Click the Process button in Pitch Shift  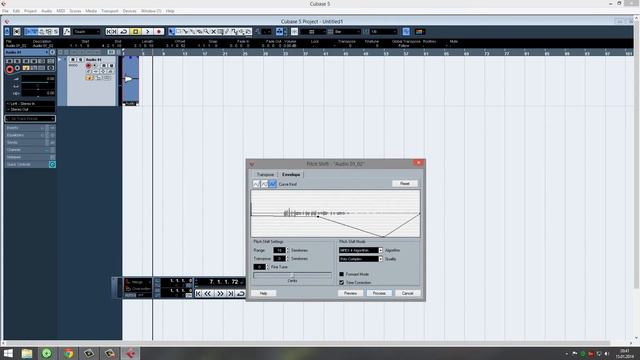(x=379, y=293)
